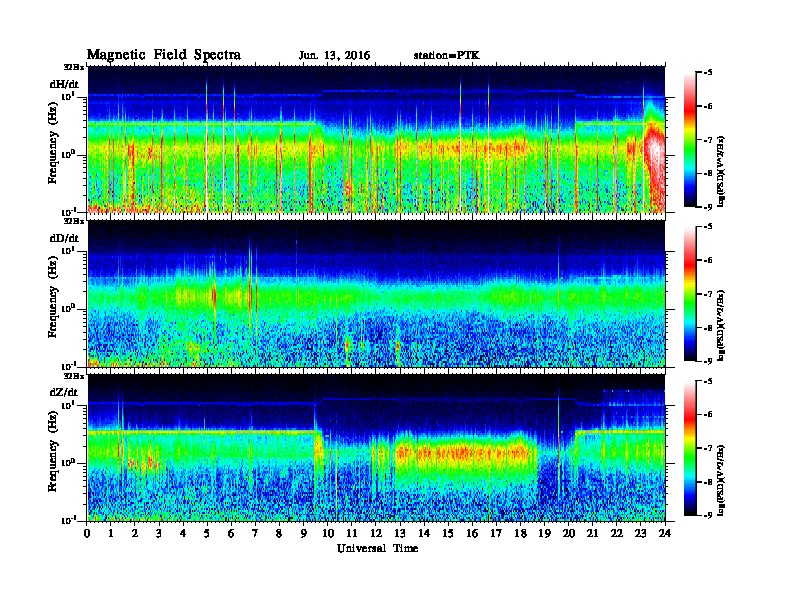
Task: Click hour tick label "7" on the time axis
Action: click(x=255, y=533)
